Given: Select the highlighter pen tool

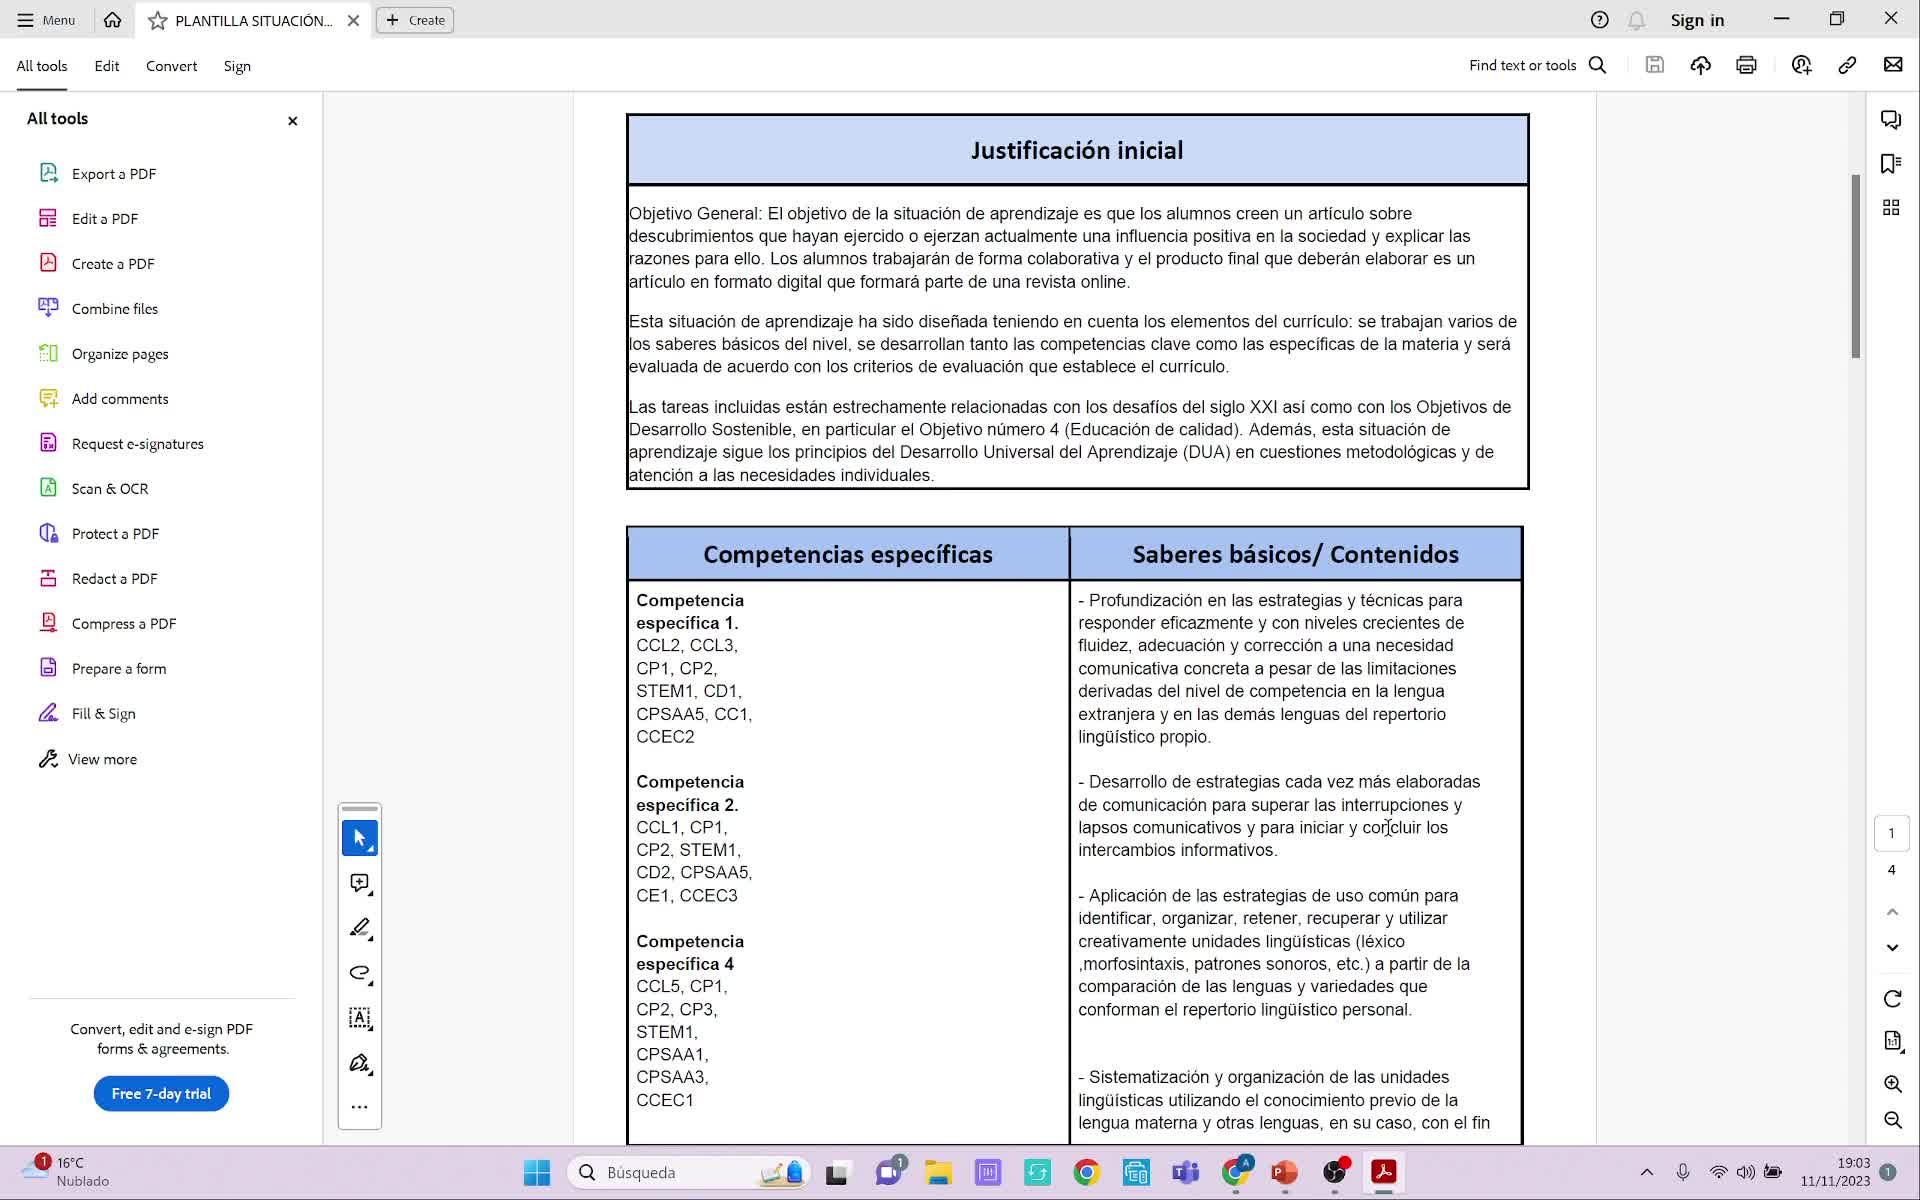Looking at the screenshot, I should [360, 928].
